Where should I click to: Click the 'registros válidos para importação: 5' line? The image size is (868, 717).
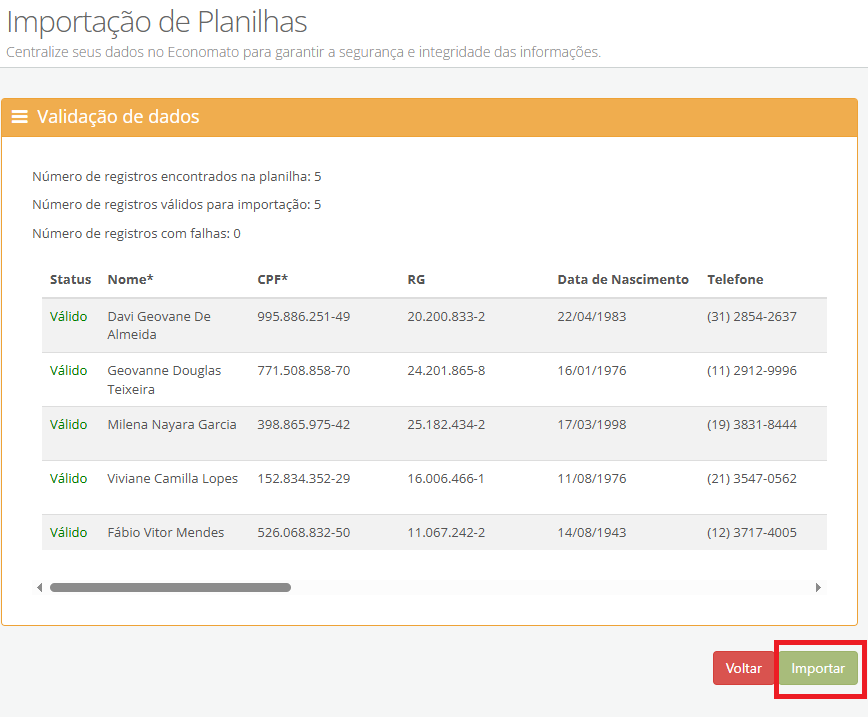tap(177, 205)
